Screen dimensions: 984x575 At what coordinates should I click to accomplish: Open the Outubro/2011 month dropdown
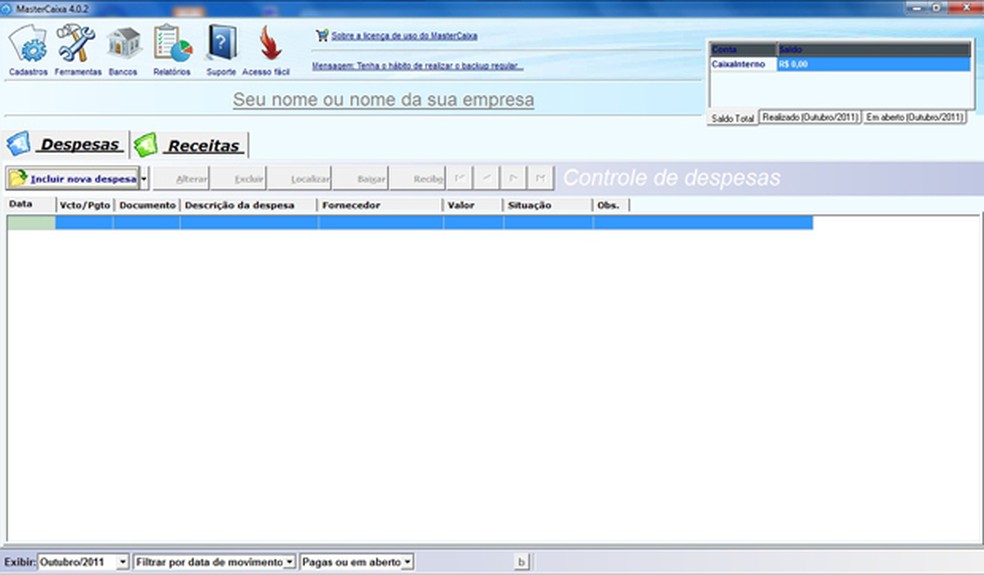(x=123, y=562)
